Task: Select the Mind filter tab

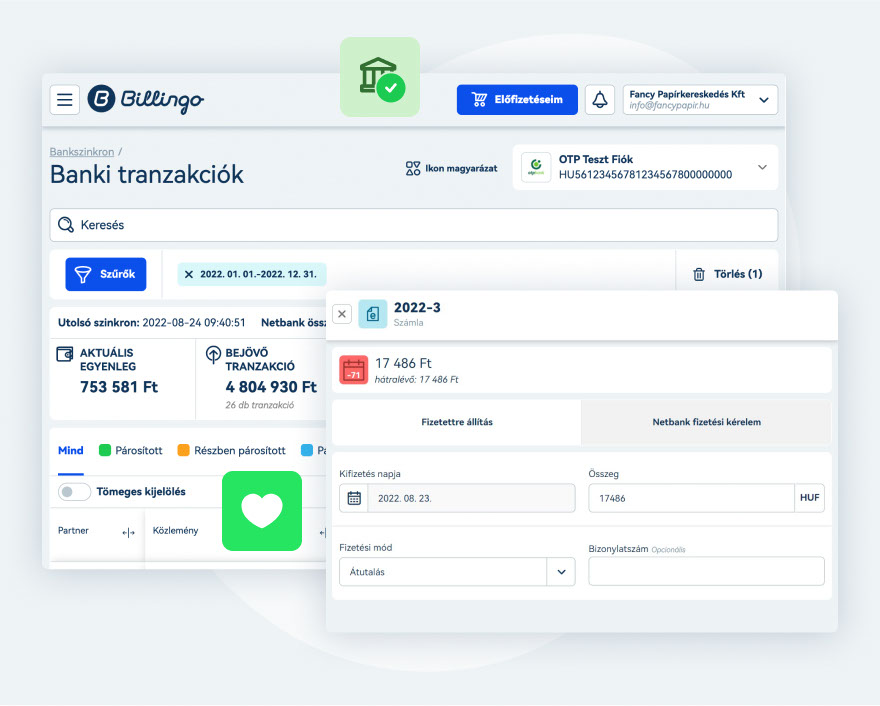Action: (x=71, y=451)
